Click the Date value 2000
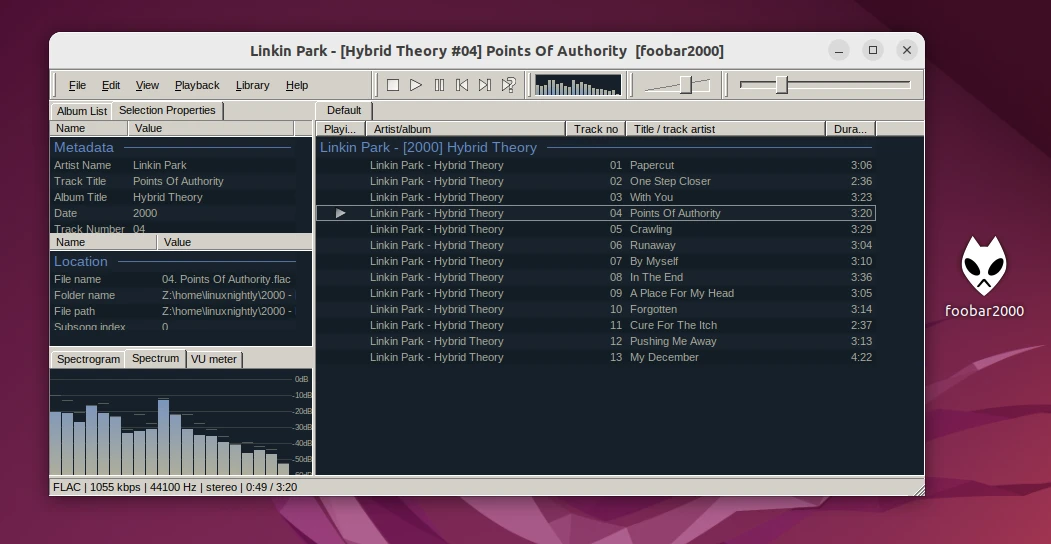 (145, 213)
